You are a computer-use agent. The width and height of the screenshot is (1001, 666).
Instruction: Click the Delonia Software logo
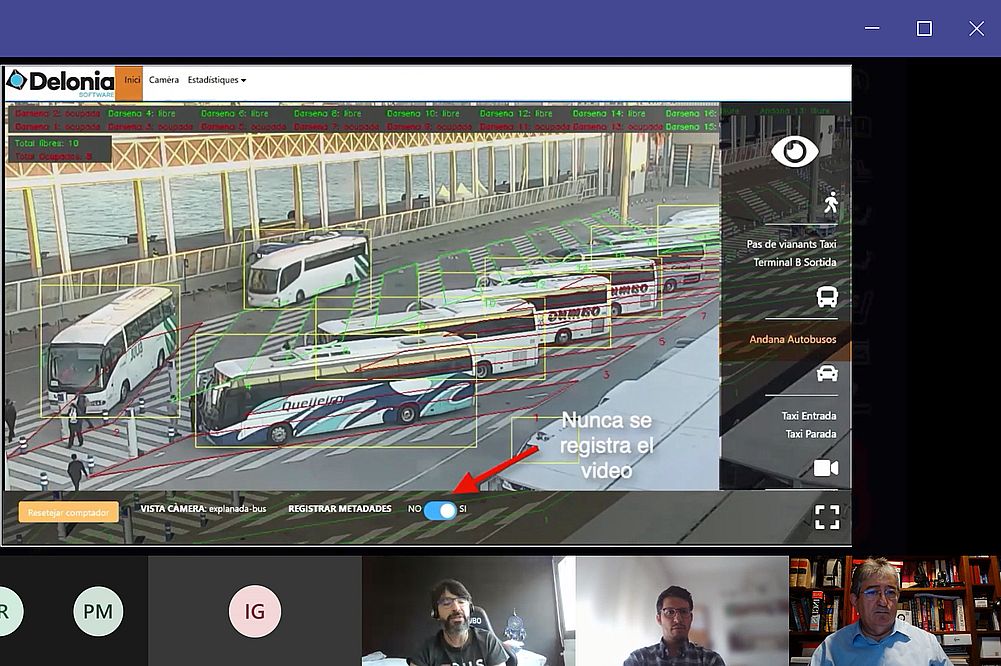[60, 83]
